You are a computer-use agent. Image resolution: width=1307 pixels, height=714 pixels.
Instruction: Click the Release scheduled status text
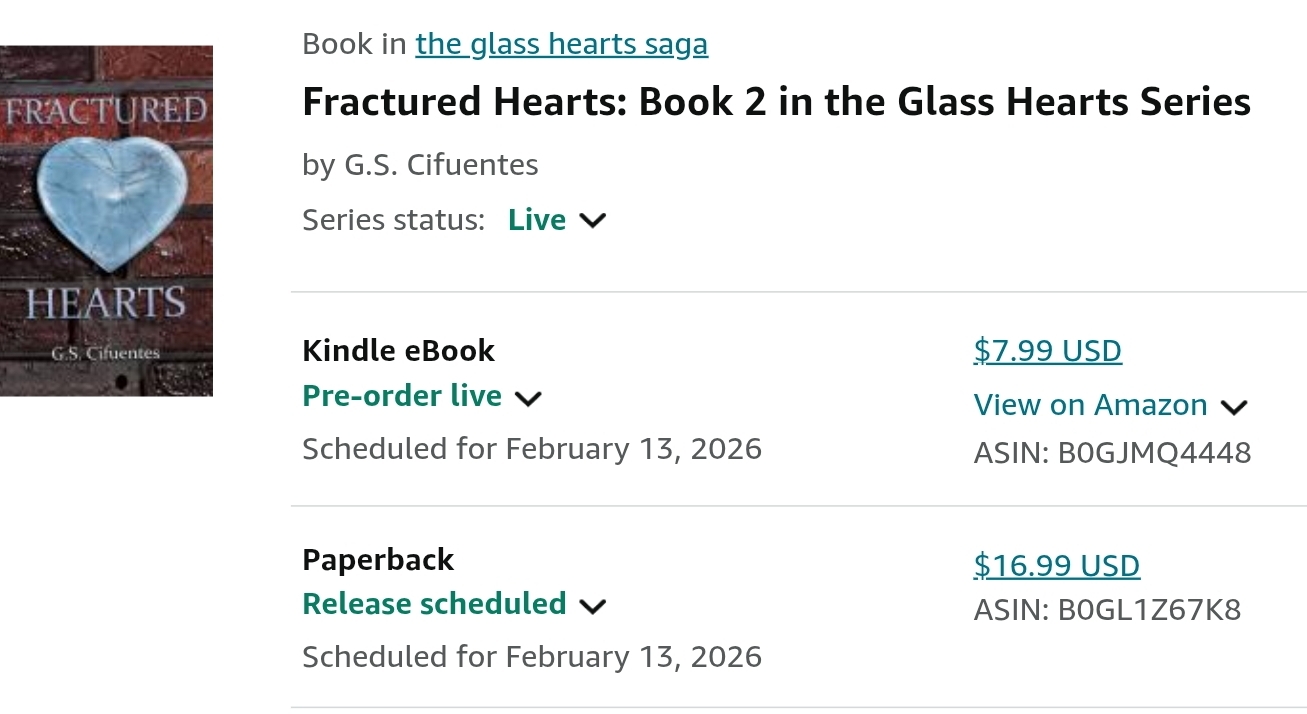coord(434,604)
